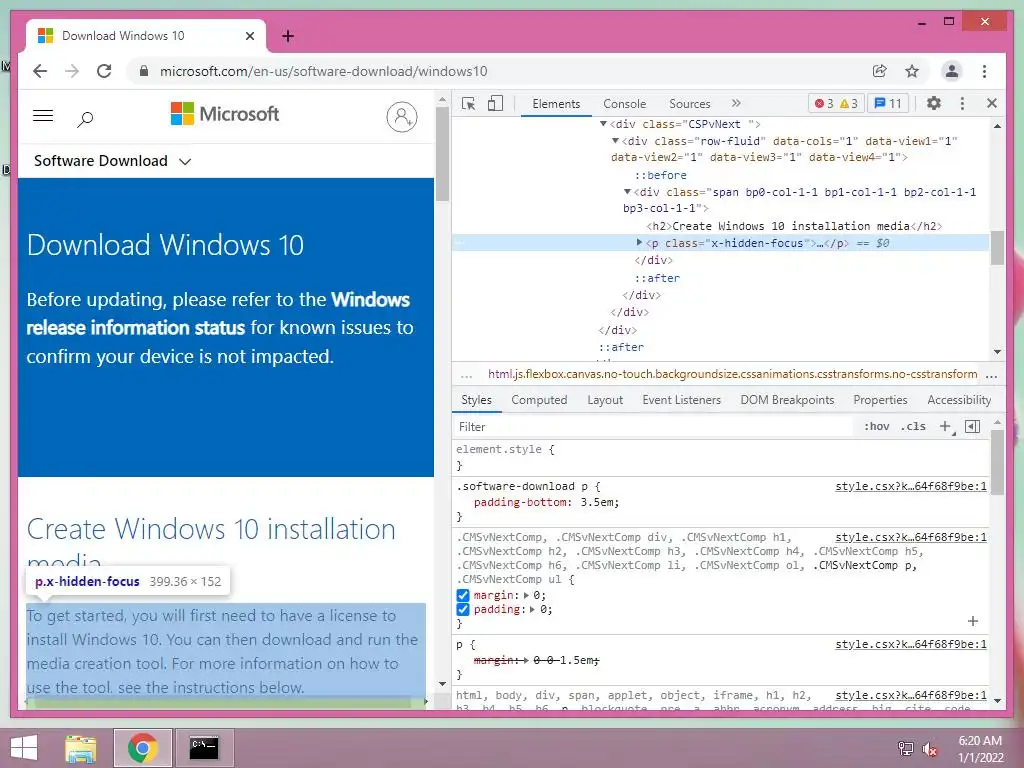The width and height of the screenshot is (1024, 768).
Task: Open the Layout tab
Action: click(605, 400)
